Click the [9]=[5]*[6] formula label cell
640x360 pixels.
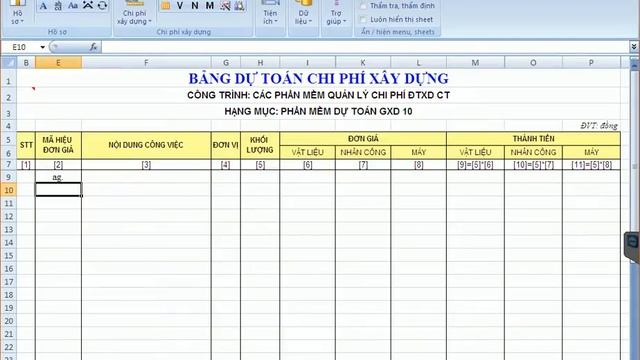click(475, 165)
